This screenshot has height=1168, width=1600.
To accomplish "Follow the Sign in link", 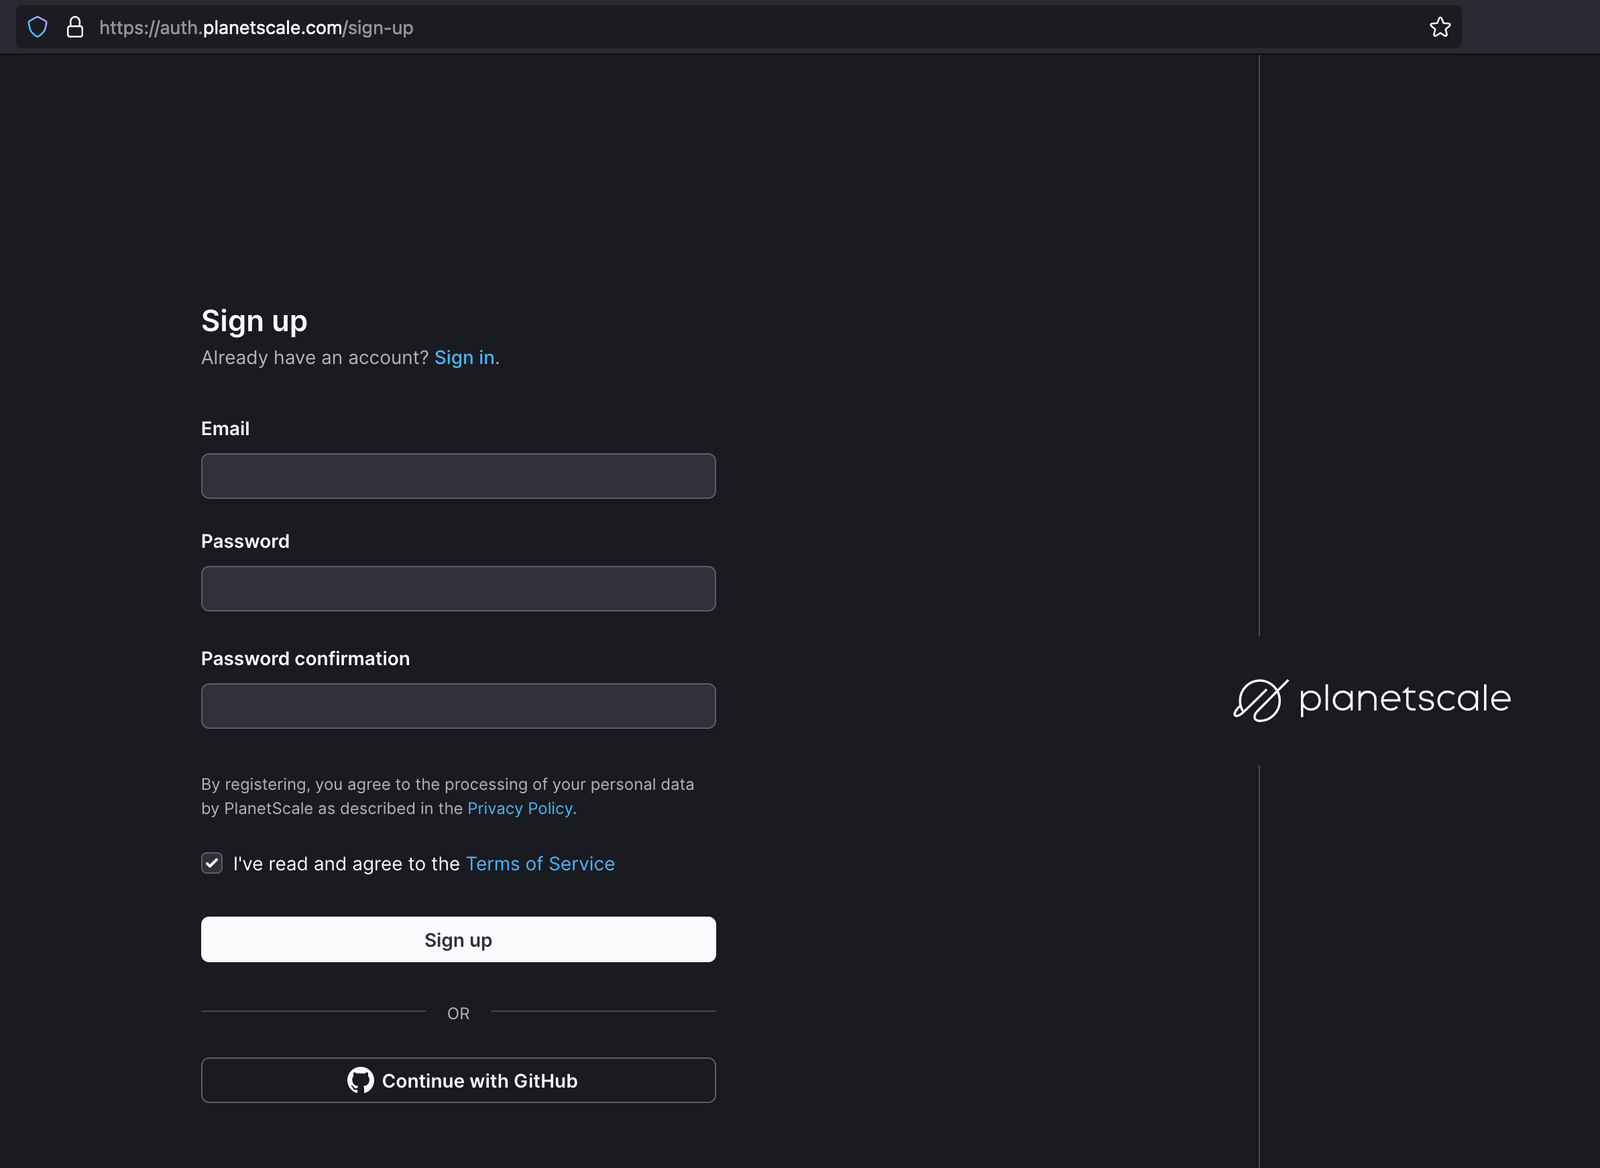I will click(464, 358).
